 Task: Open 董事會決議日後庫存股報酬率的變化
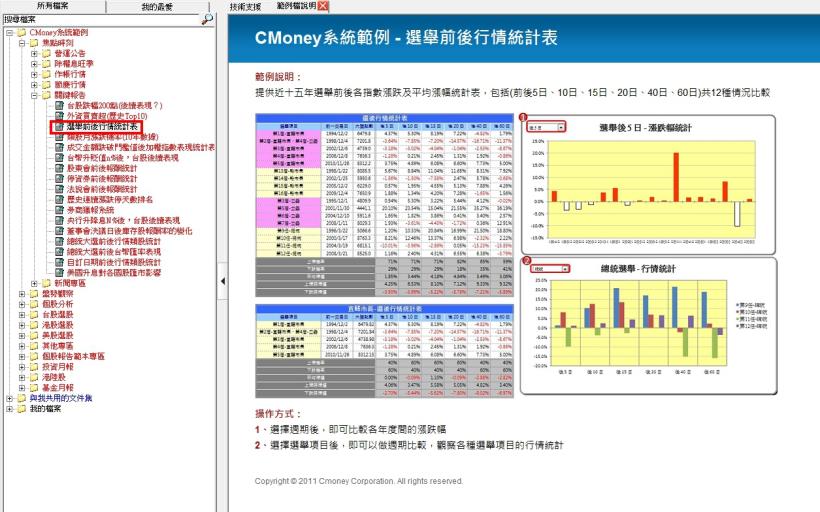[x=129, y=231]
